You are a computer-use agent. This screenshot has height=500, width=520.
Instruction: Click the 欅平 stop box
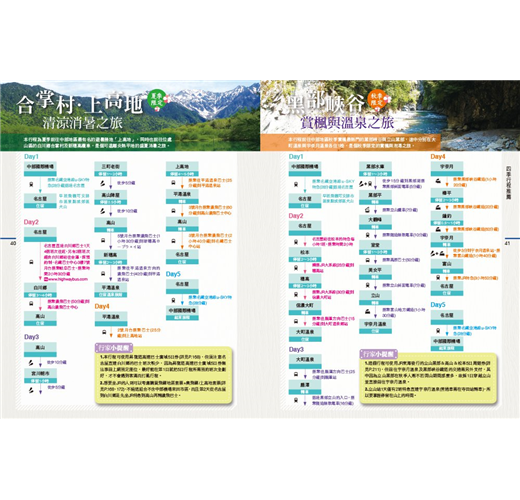[447, 195]
